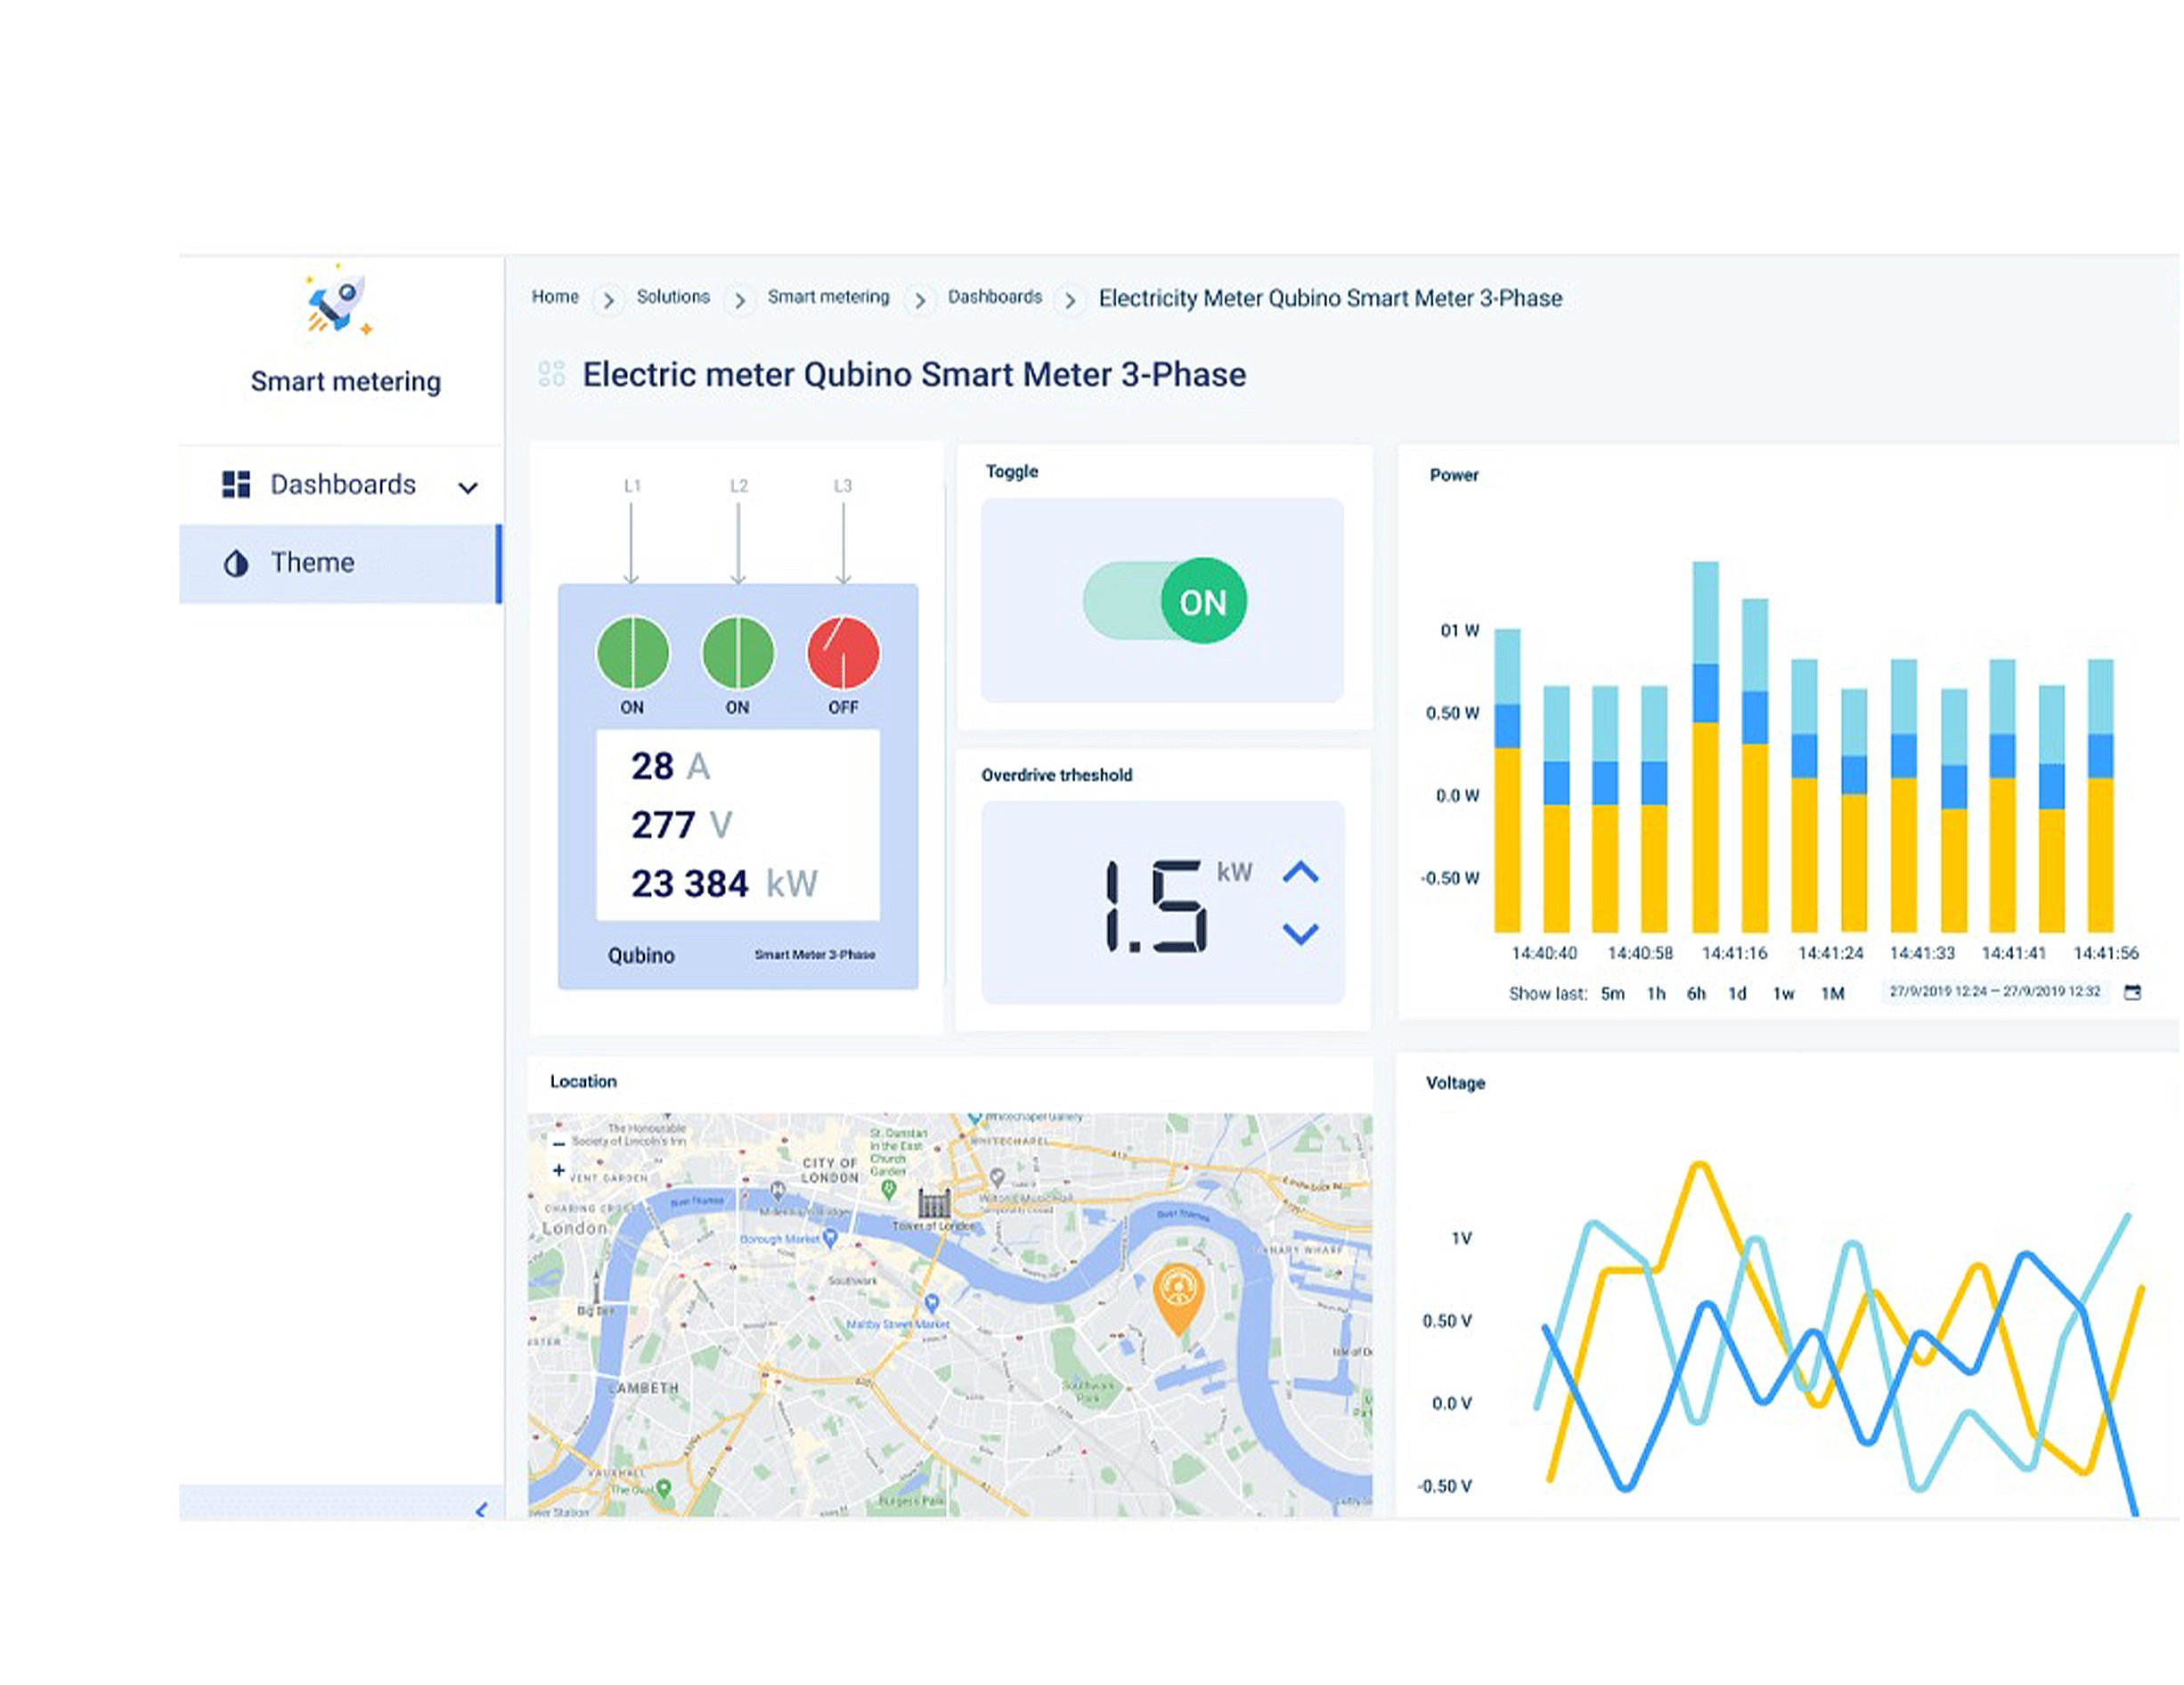
Task: Show last 6h on the Power chart
Action: click(1697, 993)
